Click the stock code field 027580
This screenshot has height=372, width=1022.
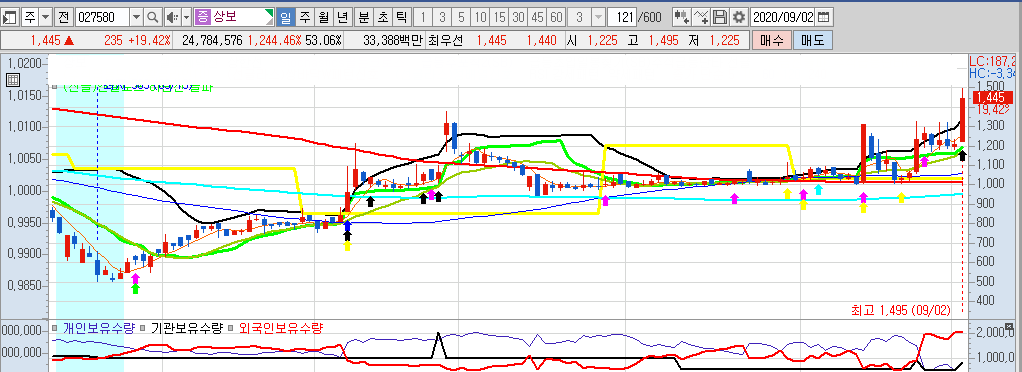pos(102,16)
